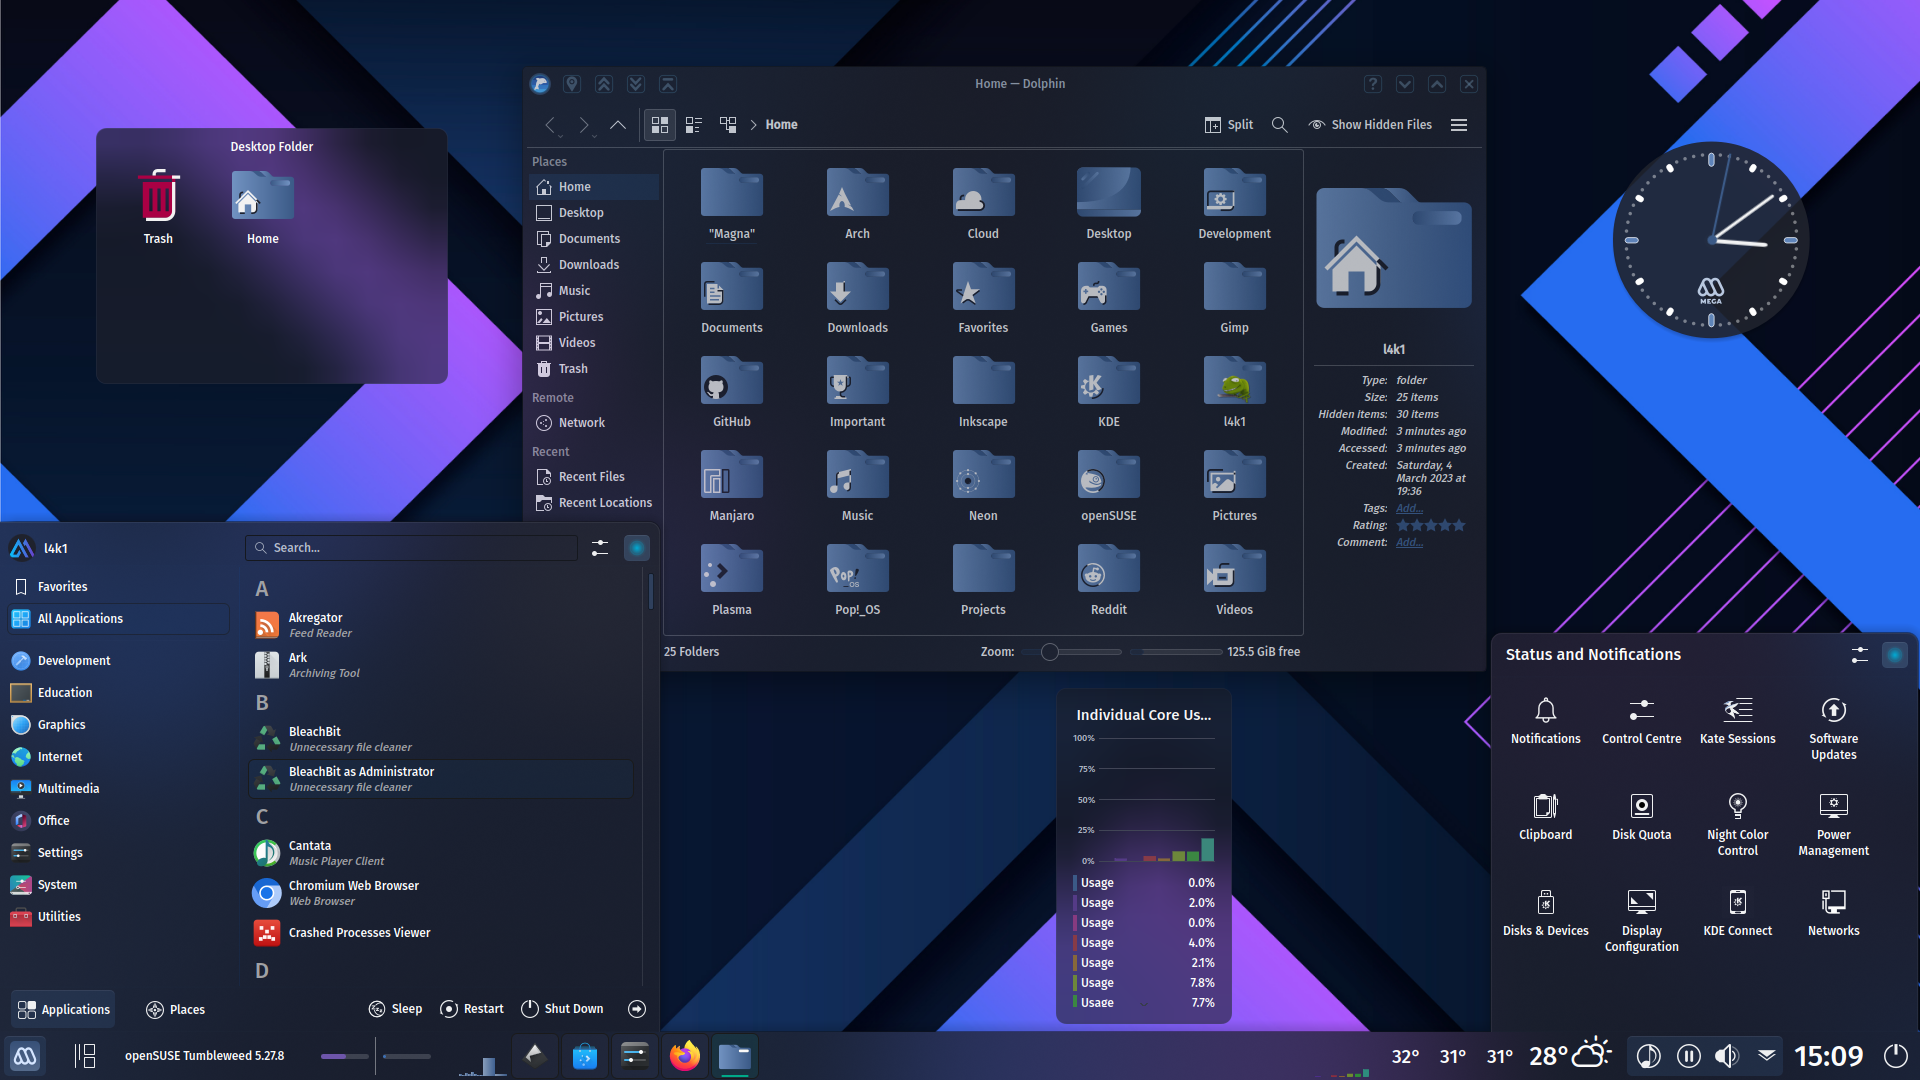Open Trash icon in Desktop Folder widget

158,207
